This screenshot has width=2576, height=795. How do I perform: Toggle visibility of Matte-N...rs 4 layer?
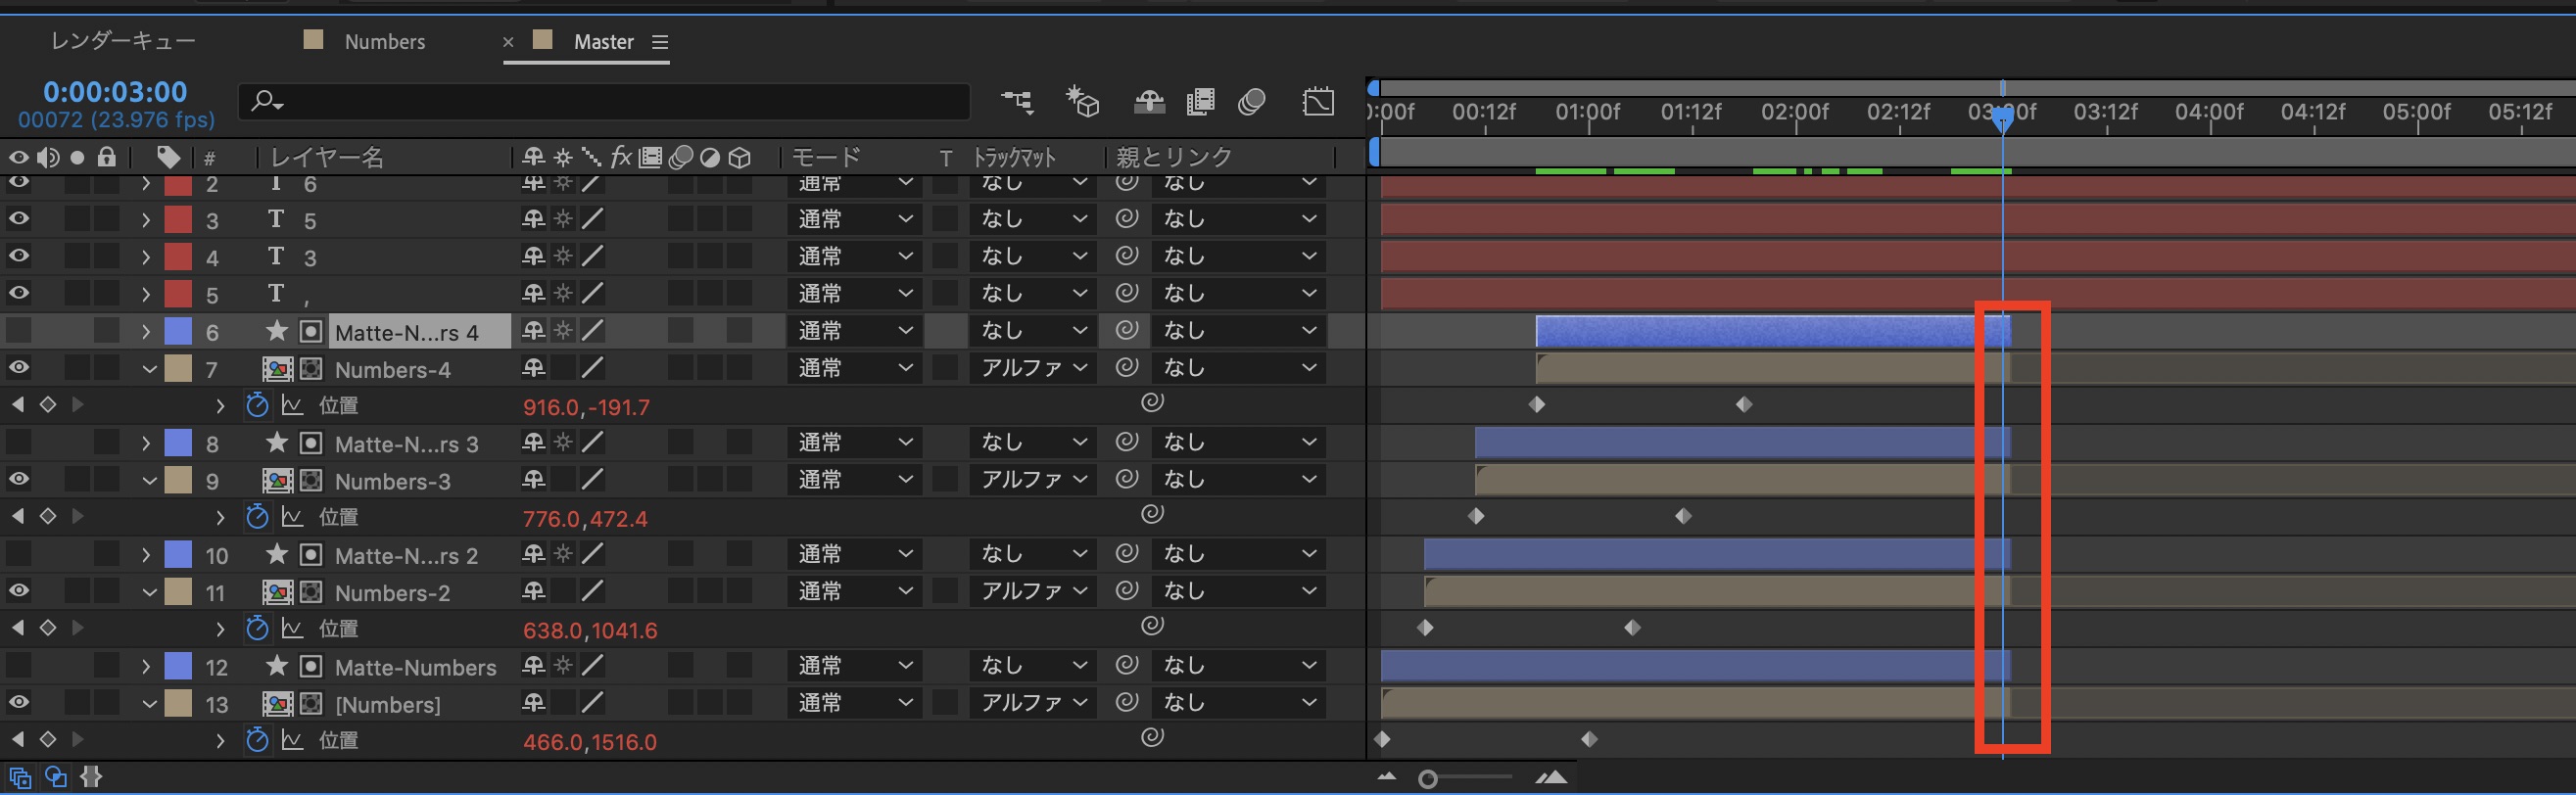[19, 331]
